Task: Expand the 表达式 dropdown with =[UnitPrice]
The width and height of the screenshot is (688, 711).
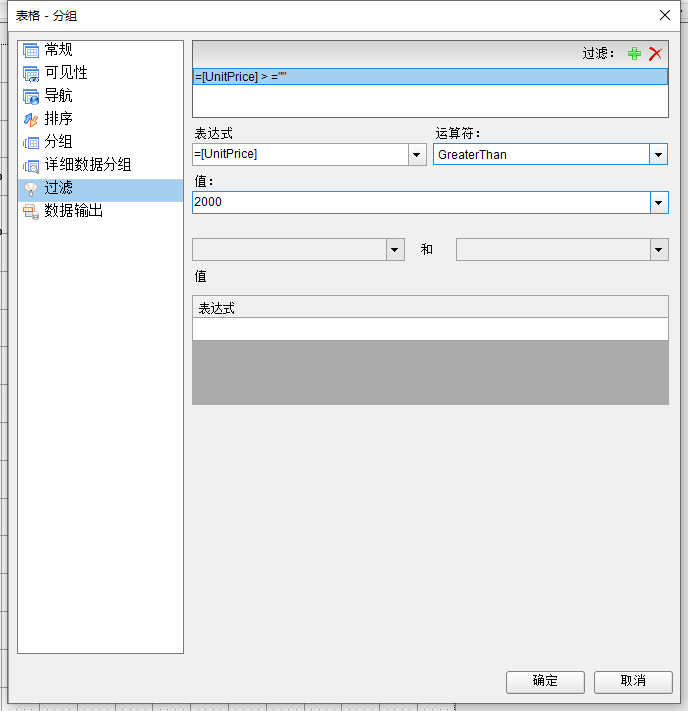Action: (x=417, y=154)
